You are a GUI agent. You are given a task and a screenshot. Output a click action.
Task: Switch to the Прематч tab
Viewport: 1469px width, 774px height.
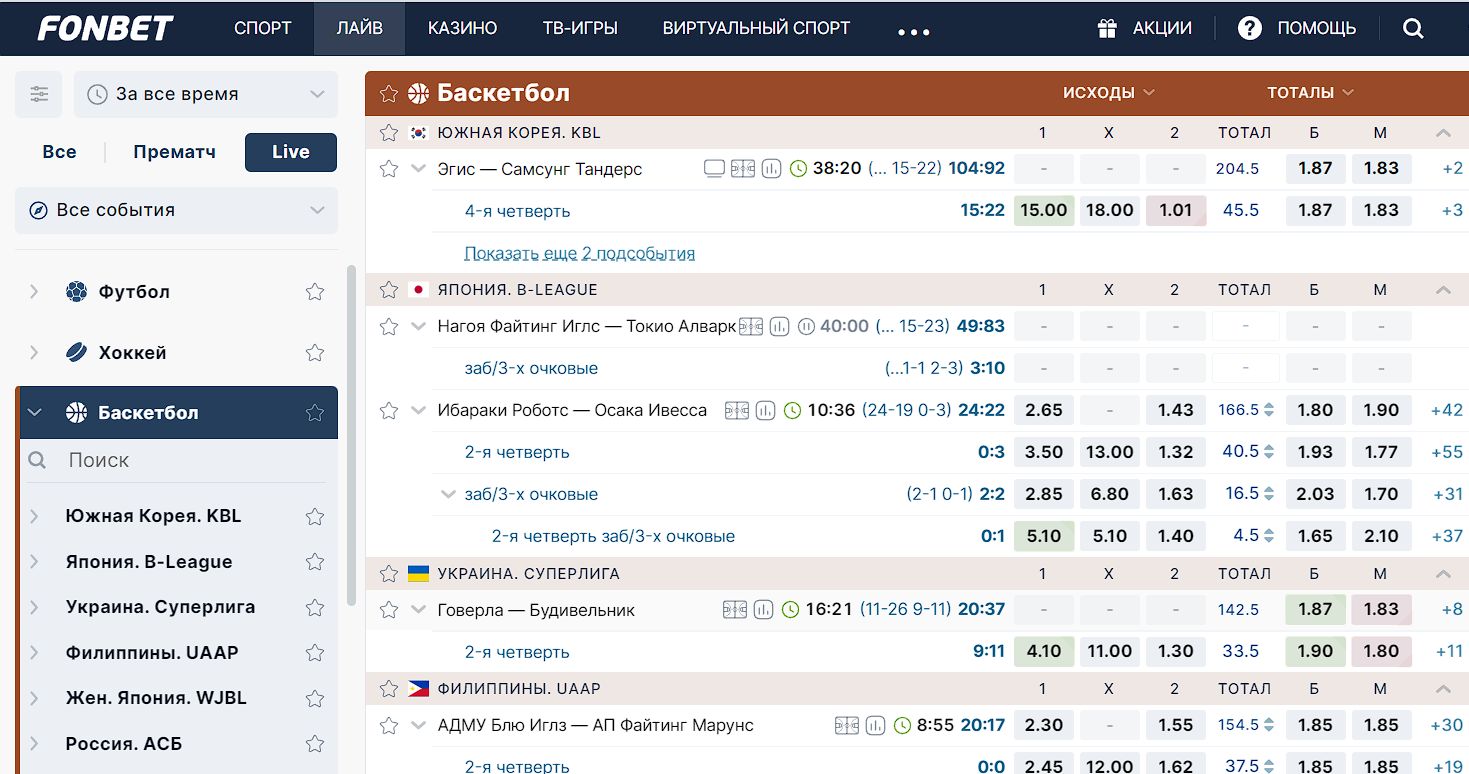pyautogui.click(x=175, y=152)
